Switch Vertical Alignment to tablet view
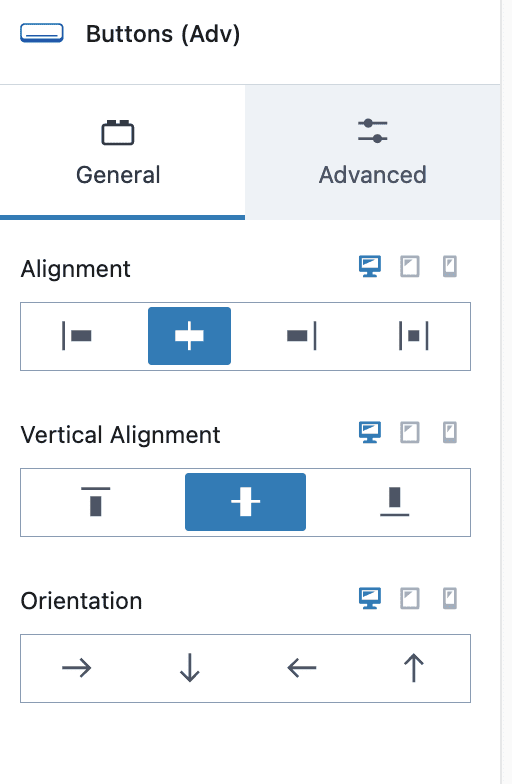The height and width of the screenshot is (784, 512). point(410,432)
